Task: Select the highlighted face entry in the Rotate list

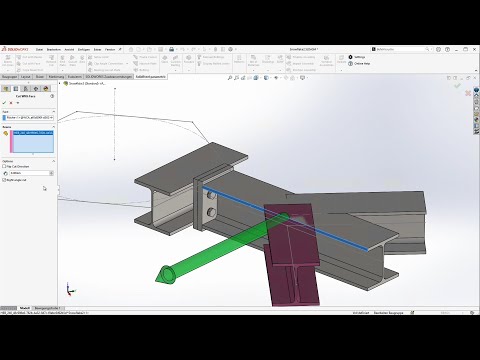Action: point(33,133)
